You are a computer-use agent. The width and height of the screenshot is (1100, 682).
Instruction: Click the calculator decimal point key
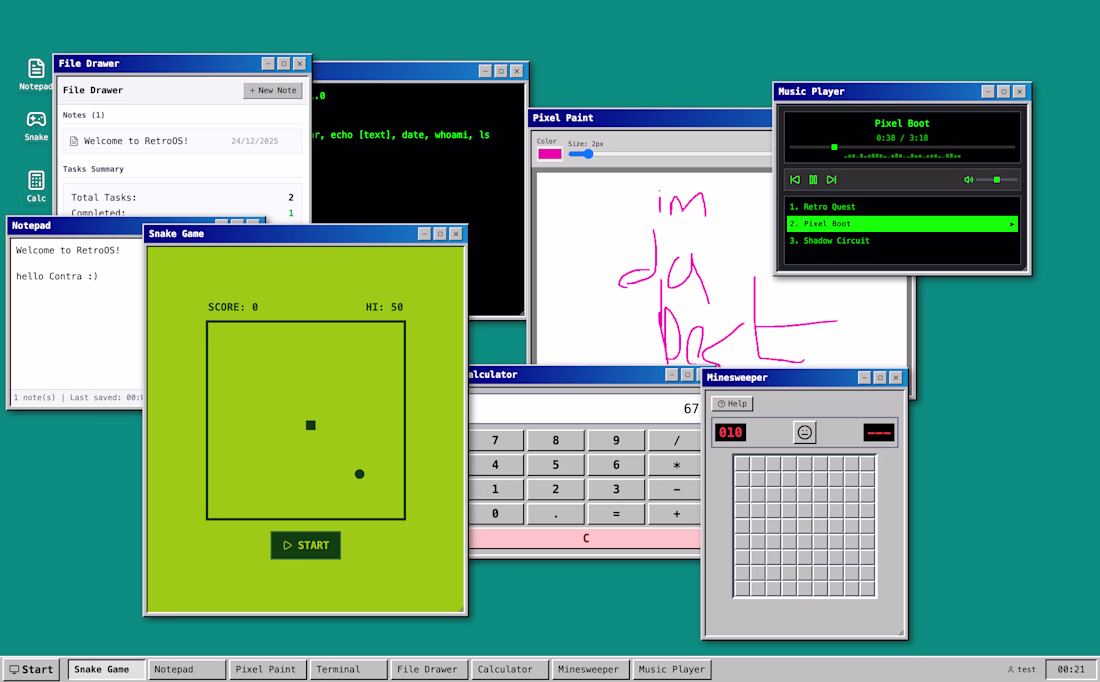click(x=556, y=514)
